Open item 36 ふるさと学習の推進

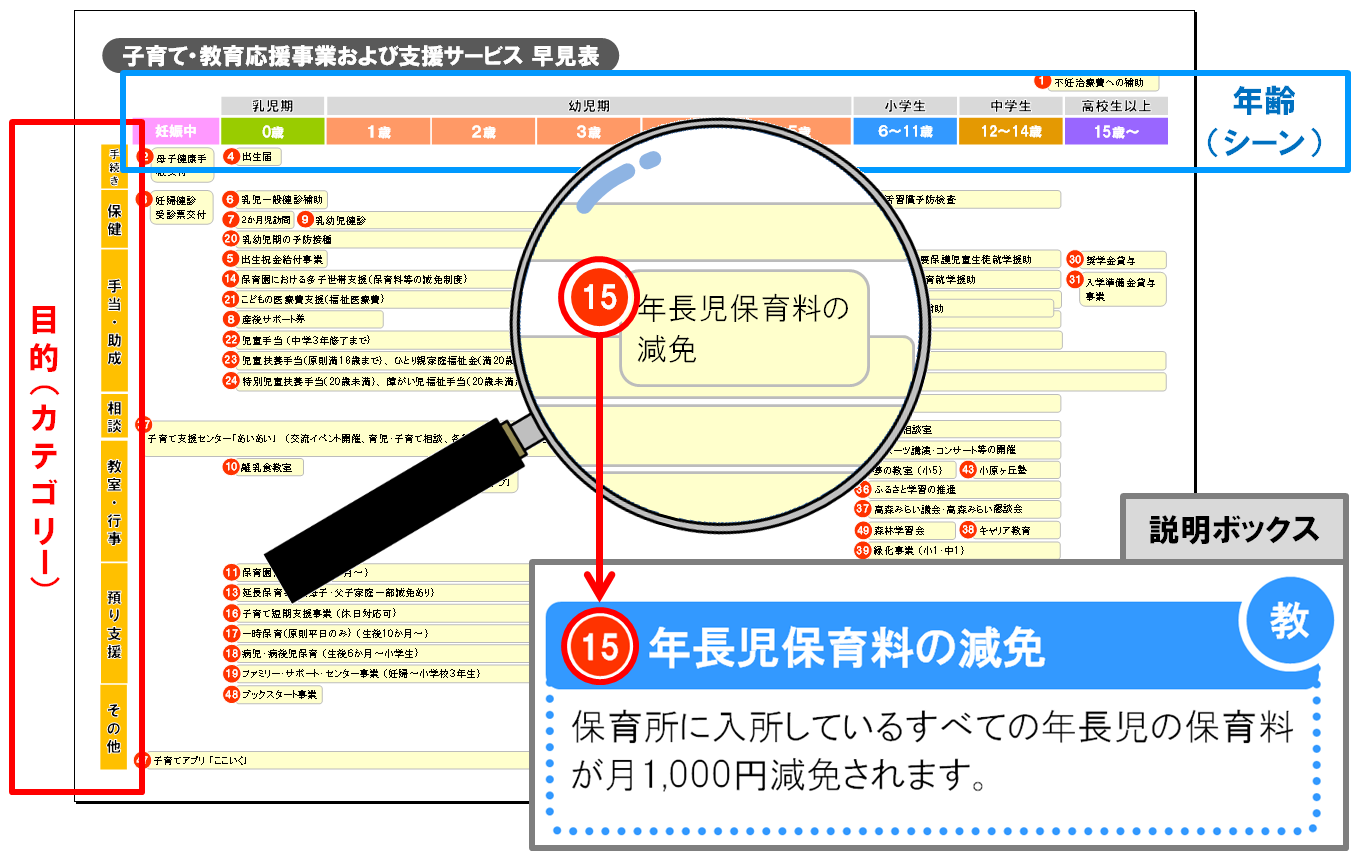point(957,489)
